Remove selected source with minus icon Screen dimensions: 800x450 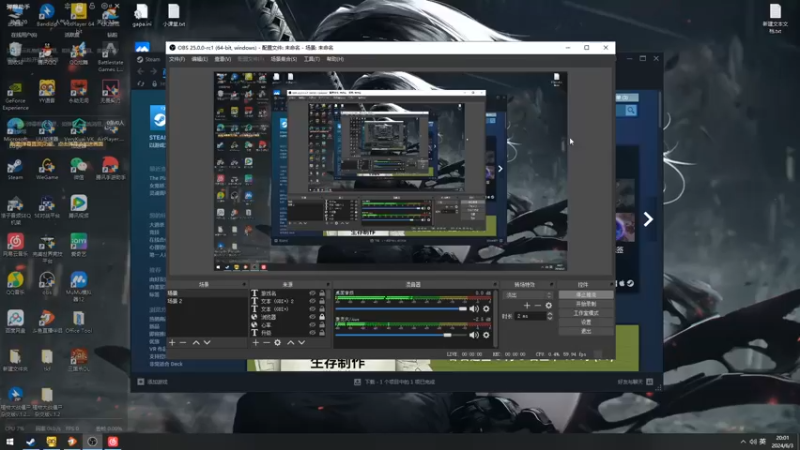[266, 342]
